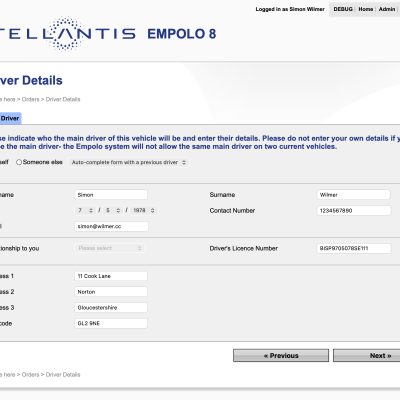The height and width of the screenshot is (400, 400).
Task: Open the birth month stepper dropdown
Action: (x=113, y=210)
